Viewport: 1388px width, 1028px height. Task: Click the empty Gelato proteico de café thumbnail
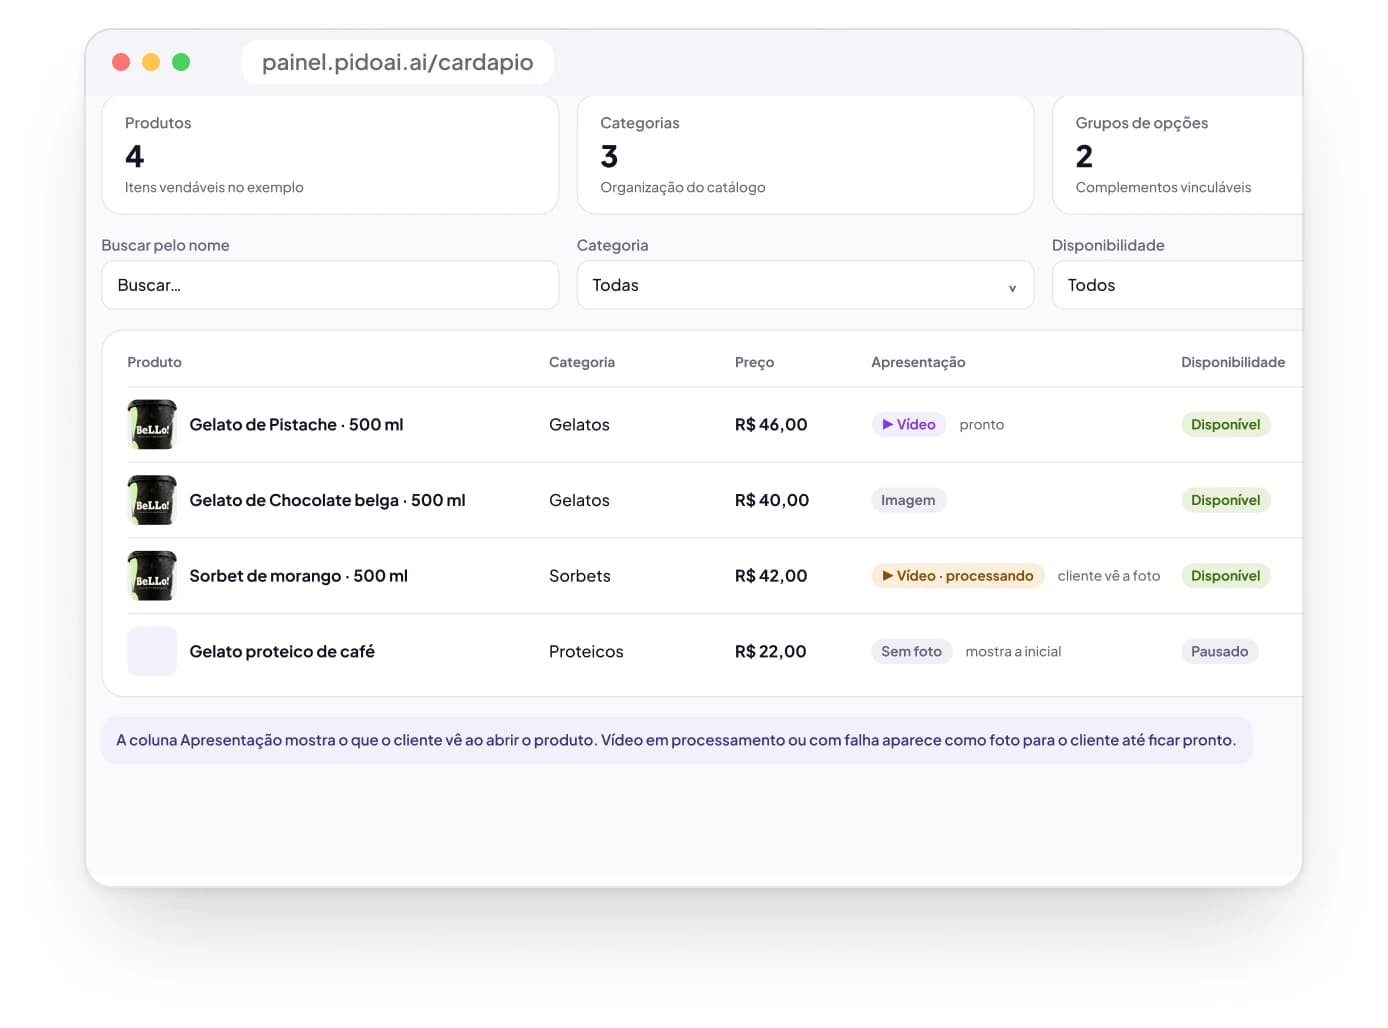152,651
